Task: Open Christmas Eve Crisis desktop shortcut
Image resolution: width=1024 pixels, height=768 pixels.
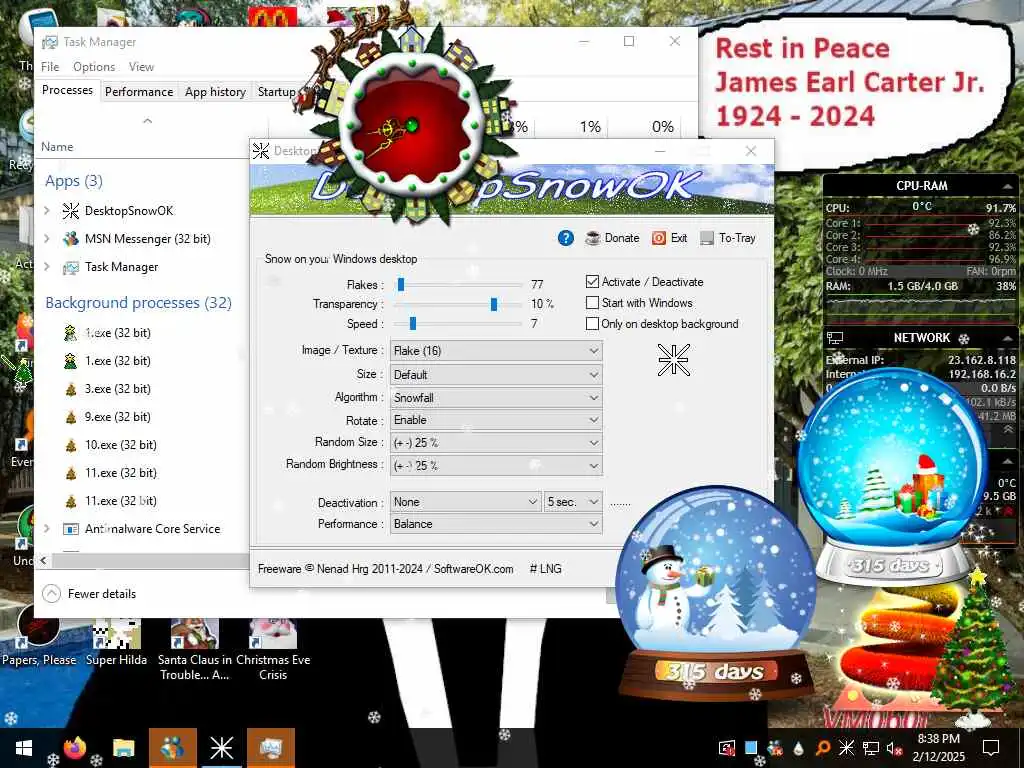Action: [x=273, y=650]
